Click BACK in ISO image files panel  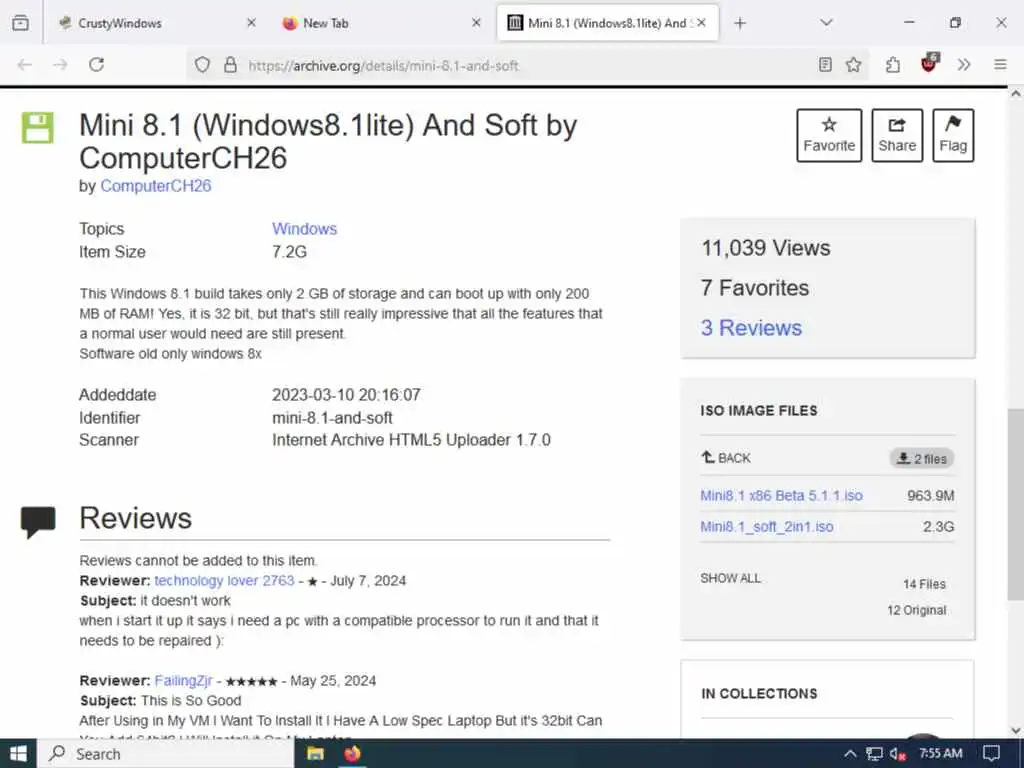tap(726, 458)
